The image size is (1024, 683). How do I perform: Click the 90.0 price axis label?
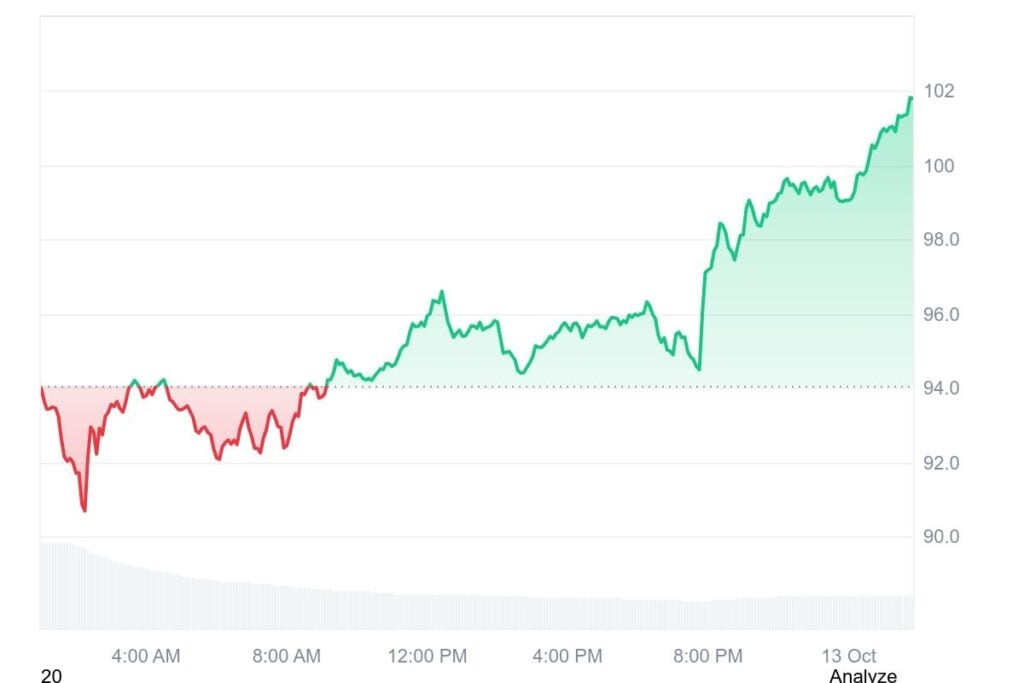[940, 537]
